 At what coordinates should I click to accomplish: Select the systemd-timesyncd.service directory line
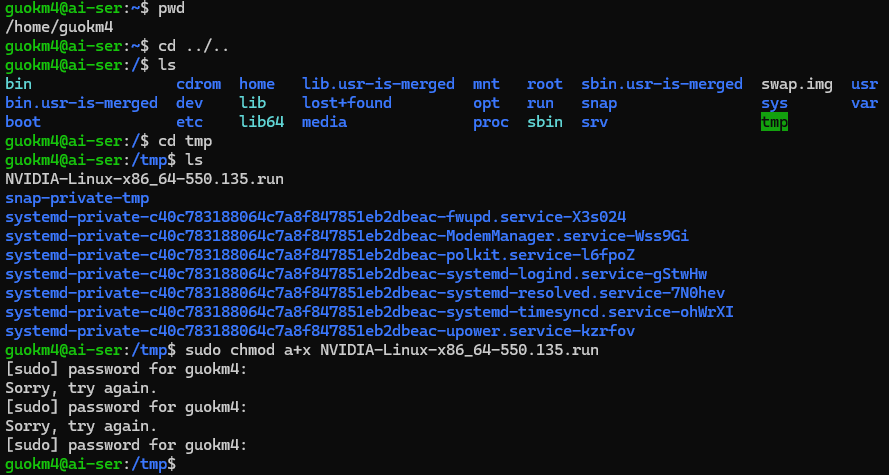coord(369,312)
